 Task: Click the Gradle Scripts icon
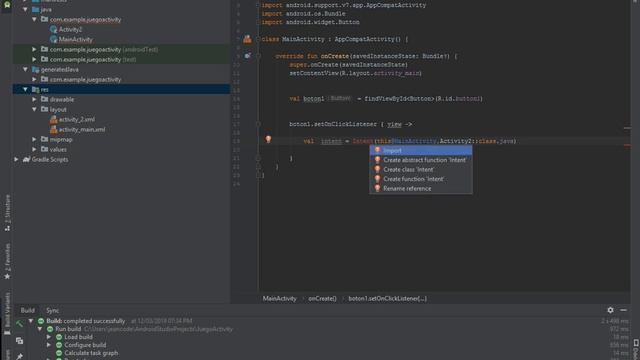pyautogui.click(x=27, y=159)
